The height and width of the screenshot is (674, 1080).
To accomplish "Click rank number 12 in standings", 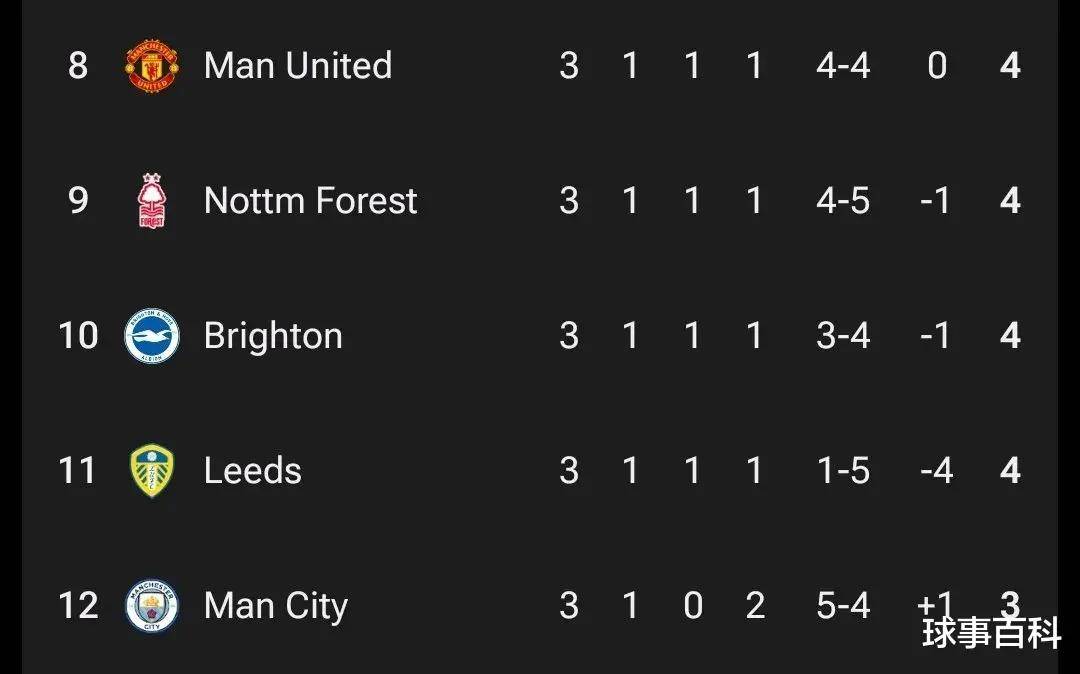I will coord(78,606).
